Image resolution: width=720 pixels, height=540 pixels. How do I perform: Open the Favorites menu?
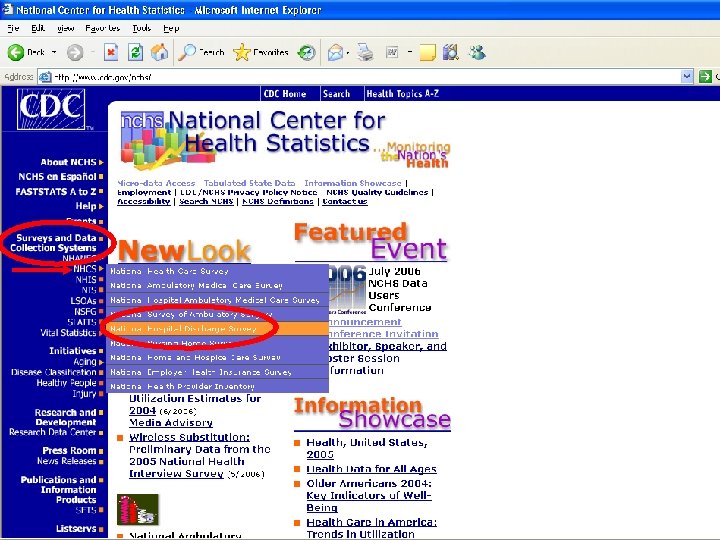[102, 28]
